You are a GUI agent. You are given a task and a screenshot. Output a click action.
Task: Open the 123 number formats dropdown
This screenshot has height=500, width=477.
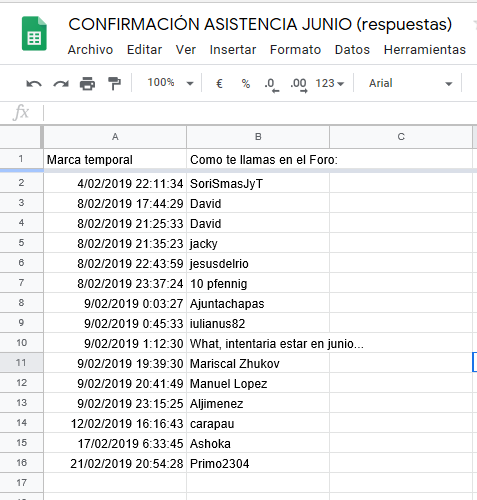(329, 83)
